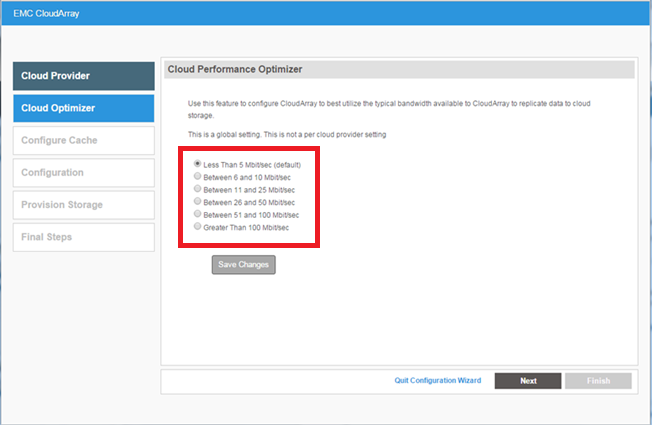Viewport: 652px width, 425px height.
Task: Click the EMC CloudArray title
Action: pos(46,13)
